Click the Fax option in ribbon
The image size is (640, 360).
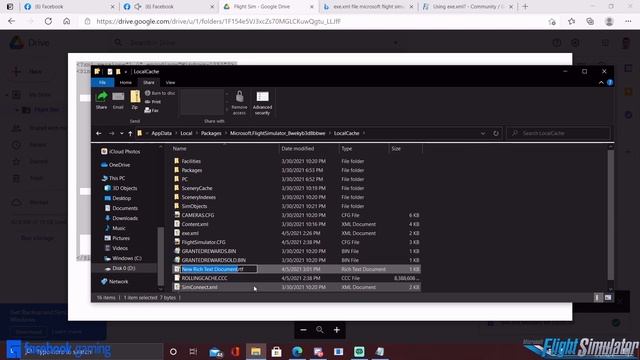tap(152, 110)
